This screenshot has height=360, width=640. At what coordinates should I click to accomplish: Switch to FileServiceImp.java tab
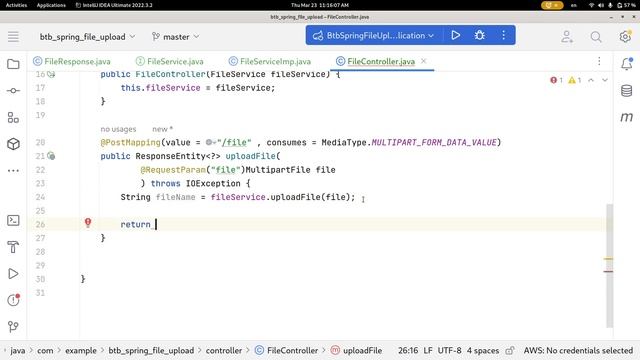click(270, 61)
